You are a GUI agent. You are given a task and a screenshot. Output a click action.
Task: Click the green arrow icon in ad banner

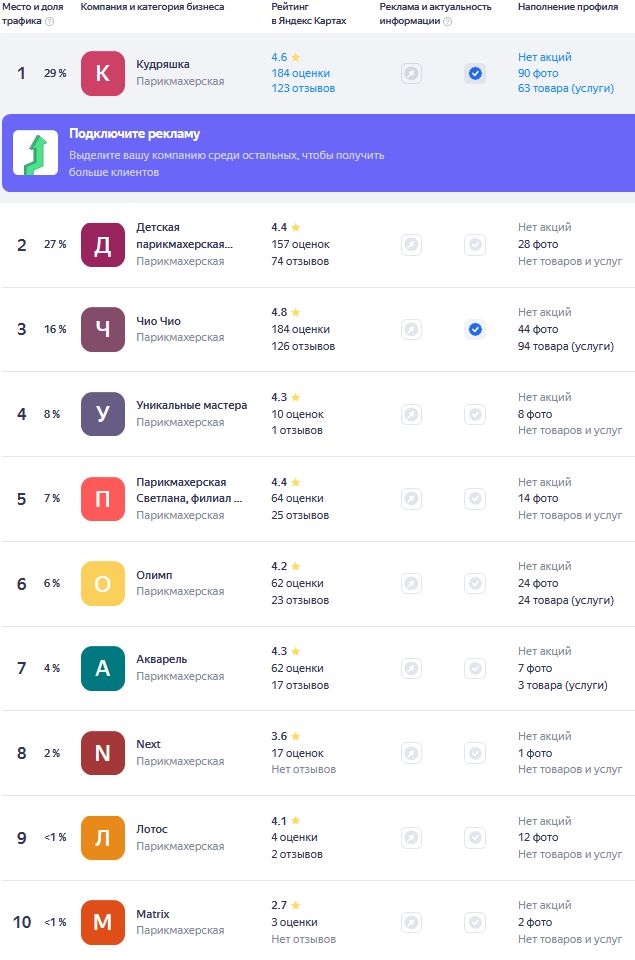click(36, 152)
